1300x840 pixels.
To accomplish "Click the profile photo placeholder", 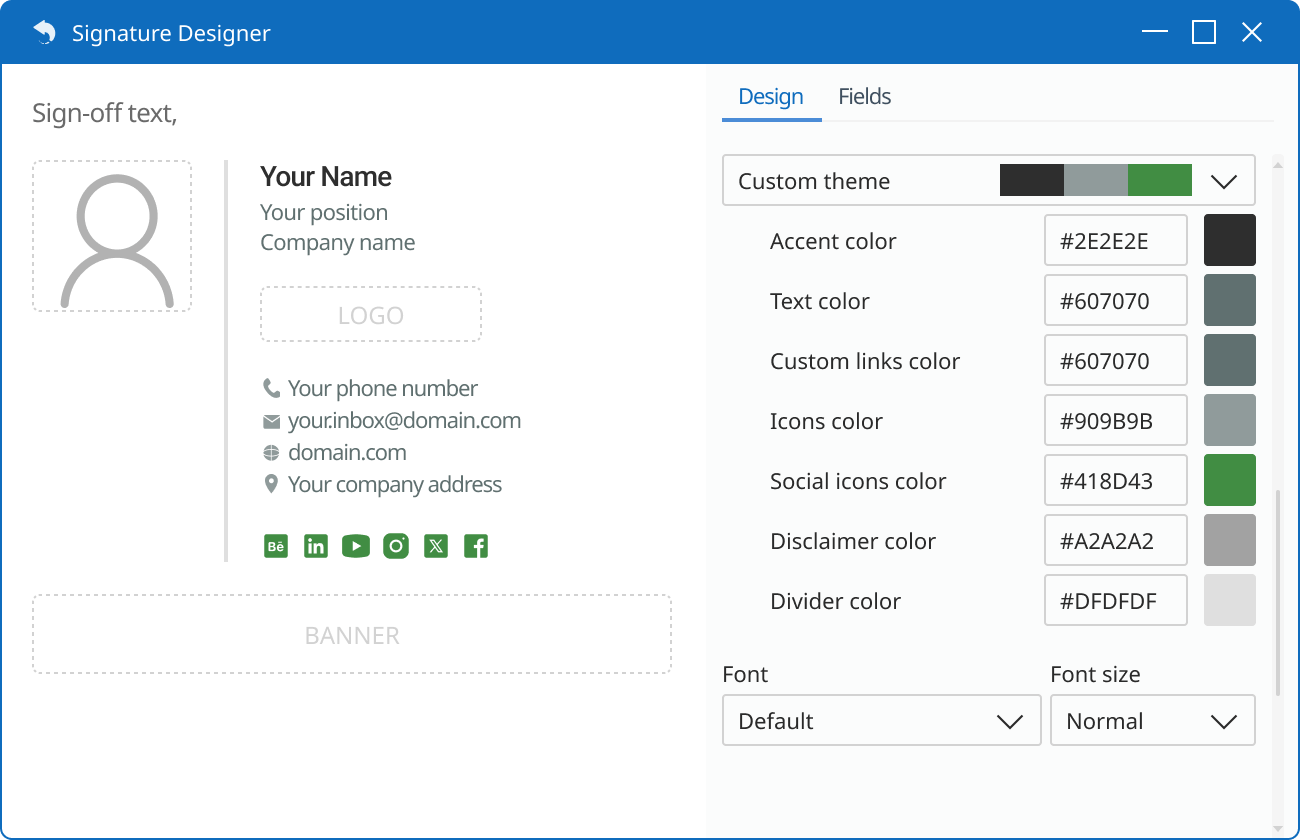I will [111, 236].
